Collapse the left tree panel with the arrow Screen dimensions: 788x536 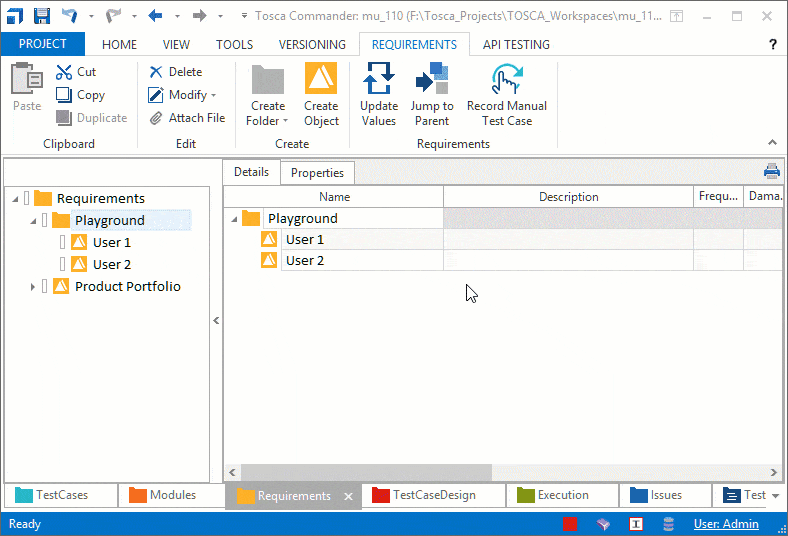216,320
